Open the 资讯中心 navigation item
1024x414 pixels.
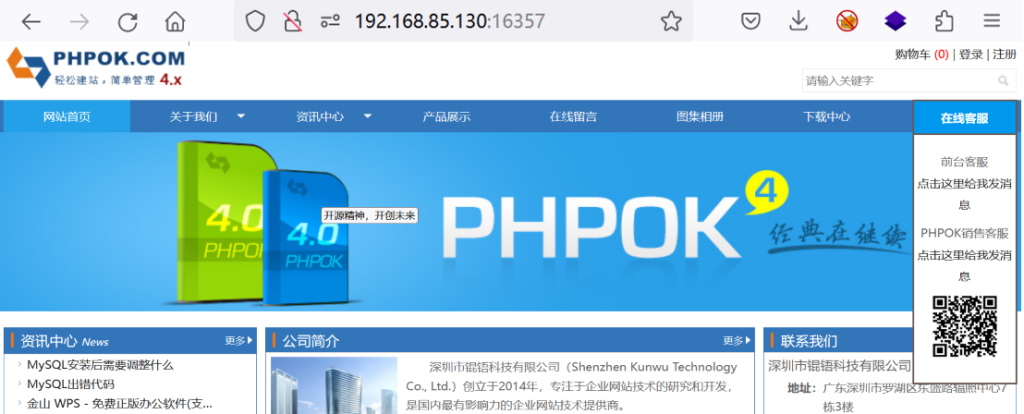click(x=320, y=117)
